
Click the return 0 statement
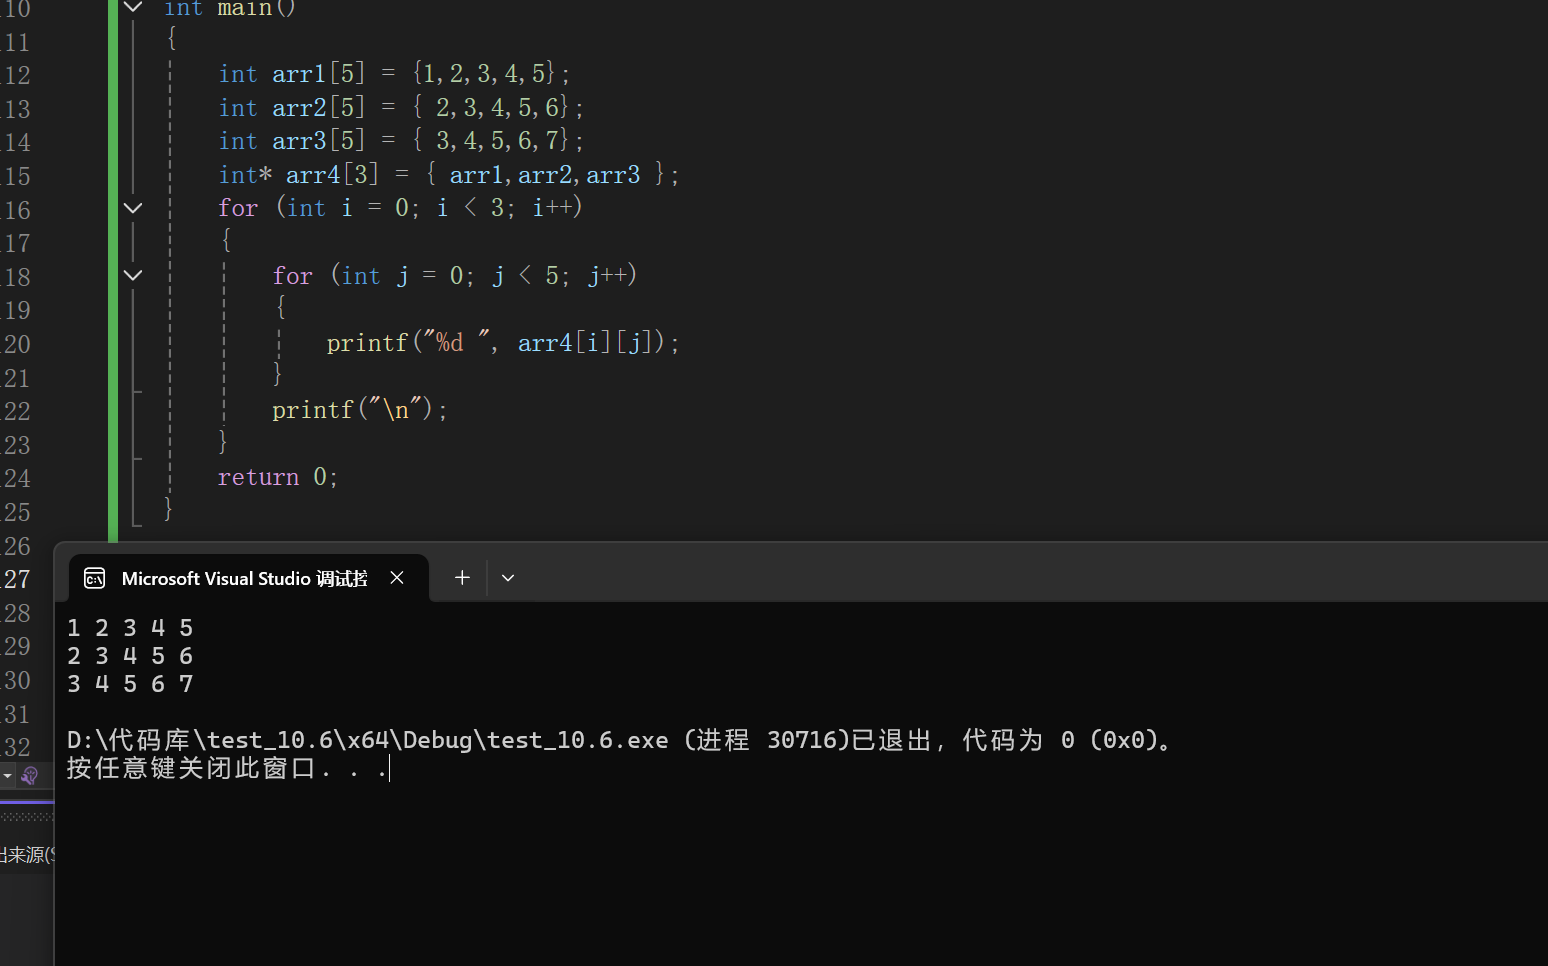278,477
